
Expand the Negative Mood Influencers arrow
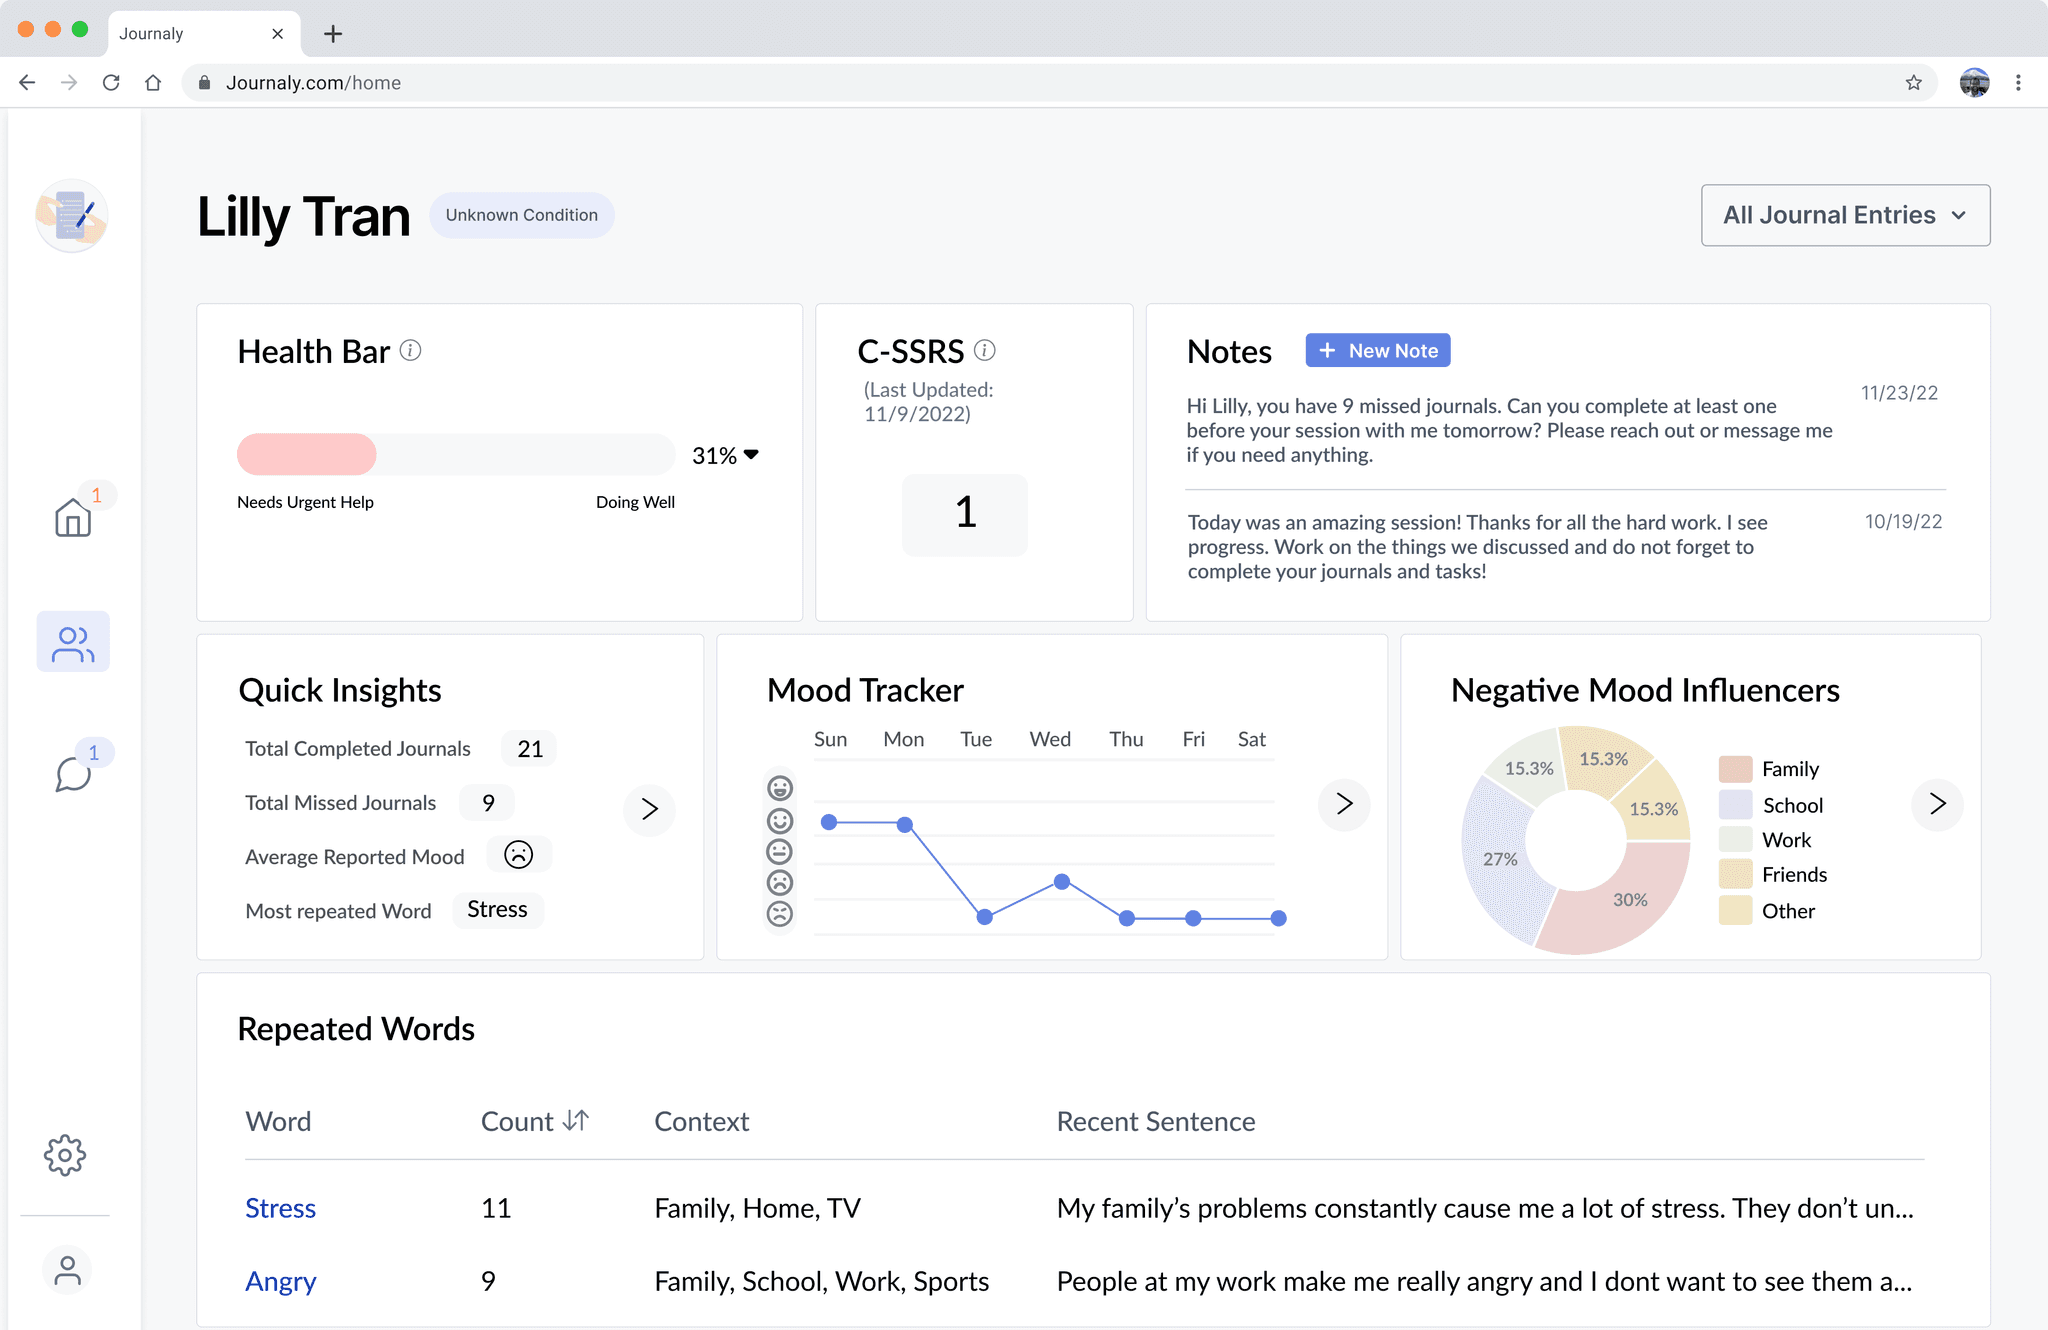point(1937,804)
